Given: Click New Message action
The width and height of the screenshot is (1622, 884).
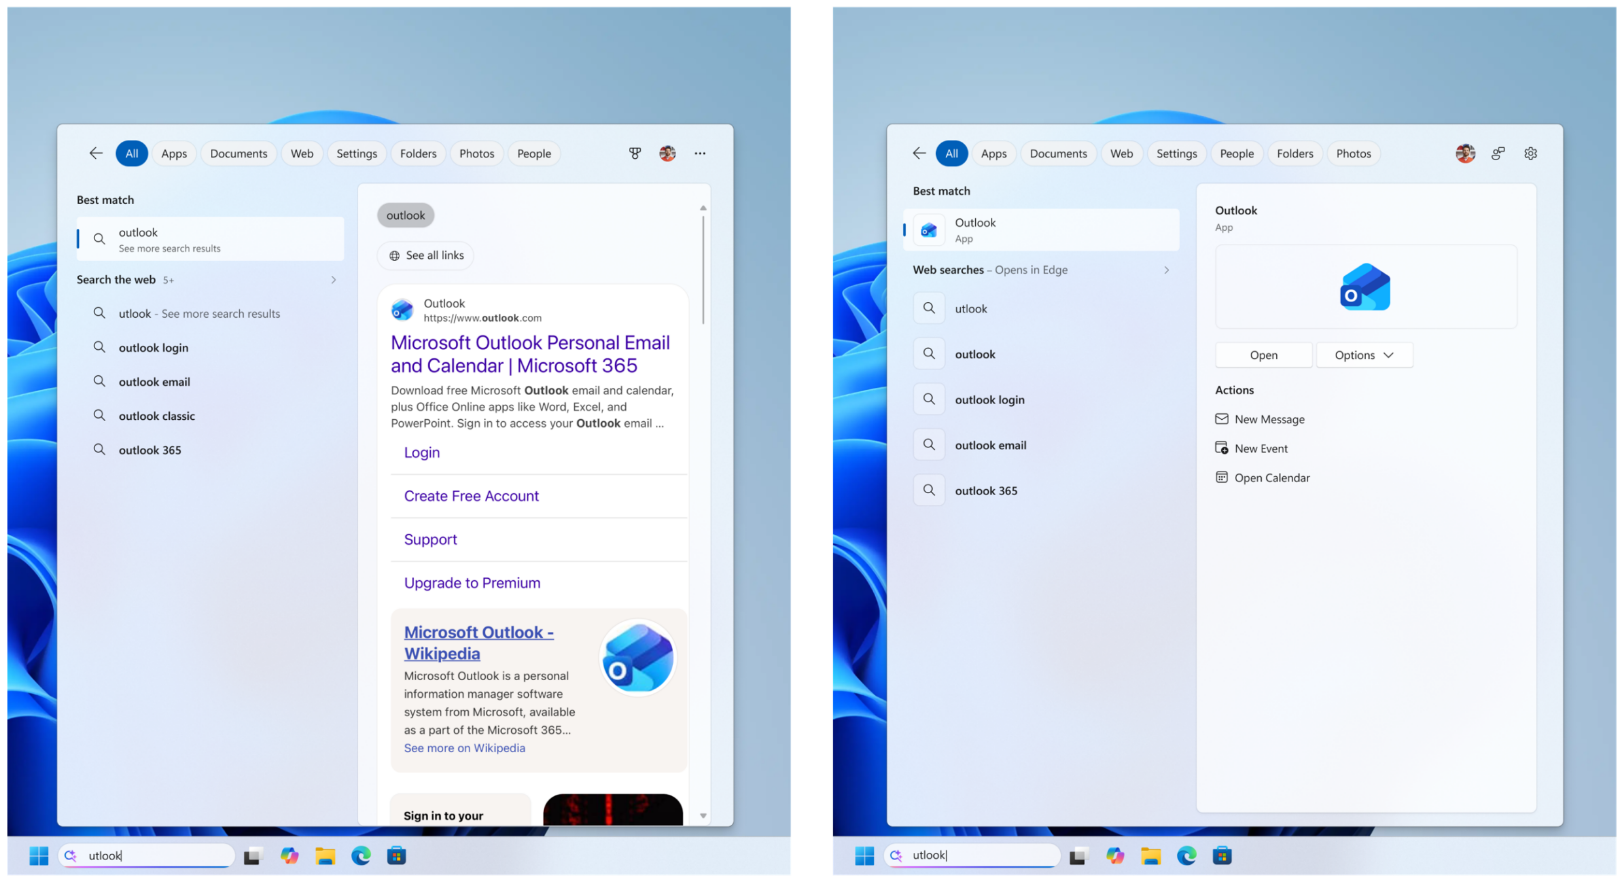Looking at the screenshot, I should [x=1260, y=419].
